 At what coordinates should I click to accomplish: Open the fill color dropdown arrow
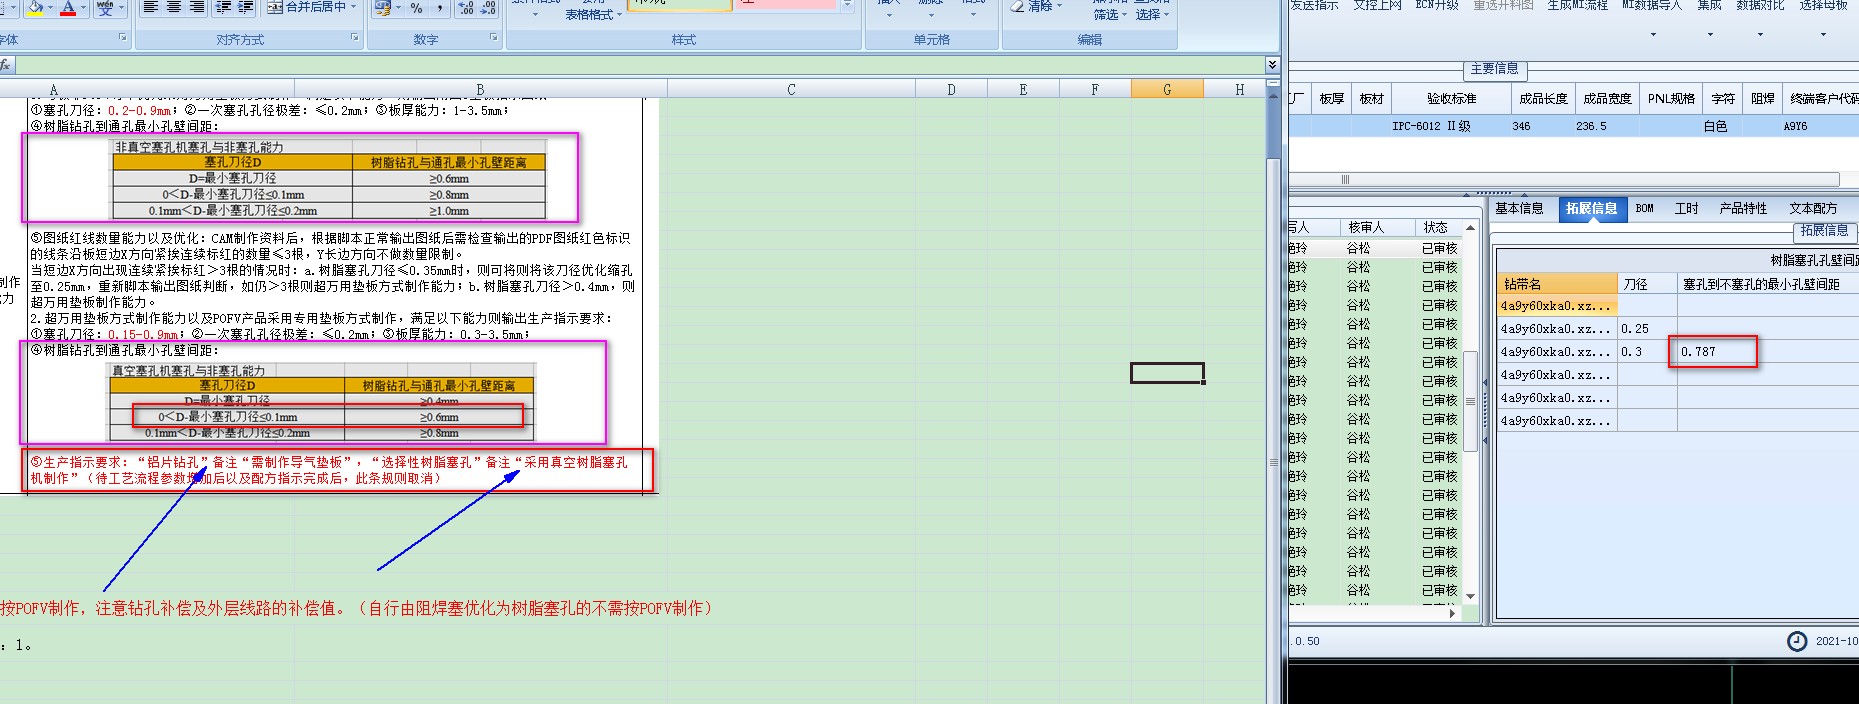point(51,8)
